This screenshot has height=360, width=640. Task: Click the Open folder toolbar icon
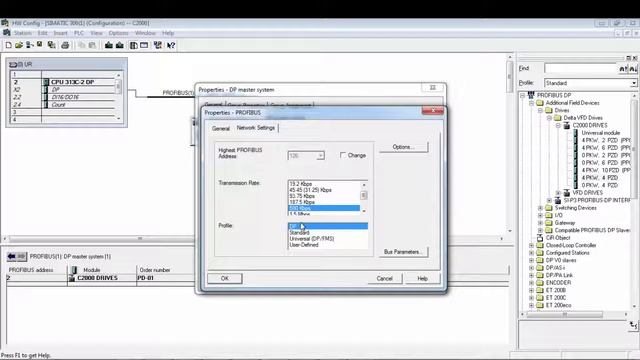(x=19, y=45)
